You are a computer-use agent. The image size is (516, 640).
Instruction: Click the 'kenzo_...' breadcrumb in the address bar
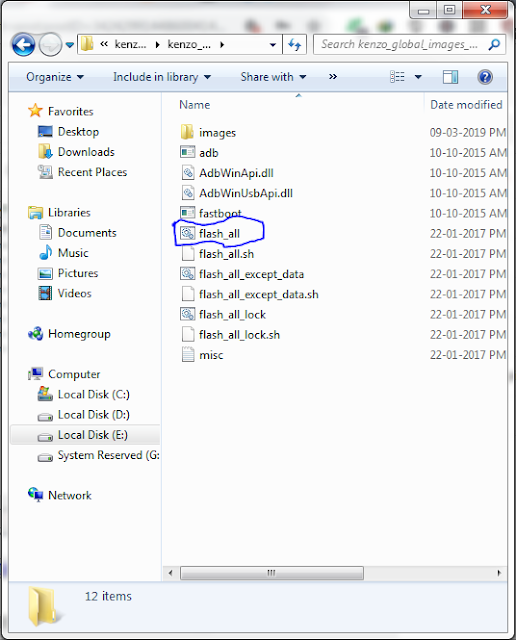tap(189, 44)
